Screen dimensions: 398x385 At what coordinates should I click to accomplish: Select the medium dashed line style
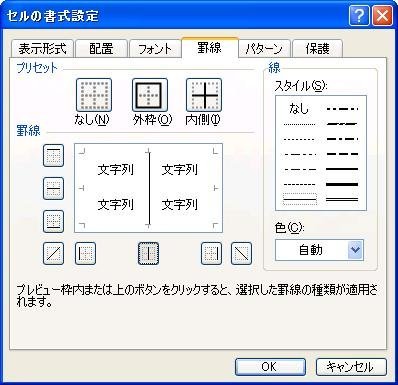[342, 154]
